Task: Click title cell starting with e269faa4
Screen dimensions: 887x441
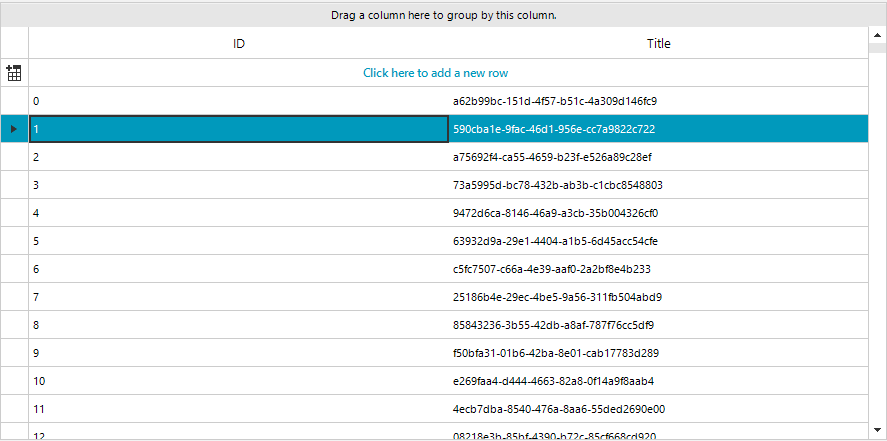Action: (x=553, y=381)
